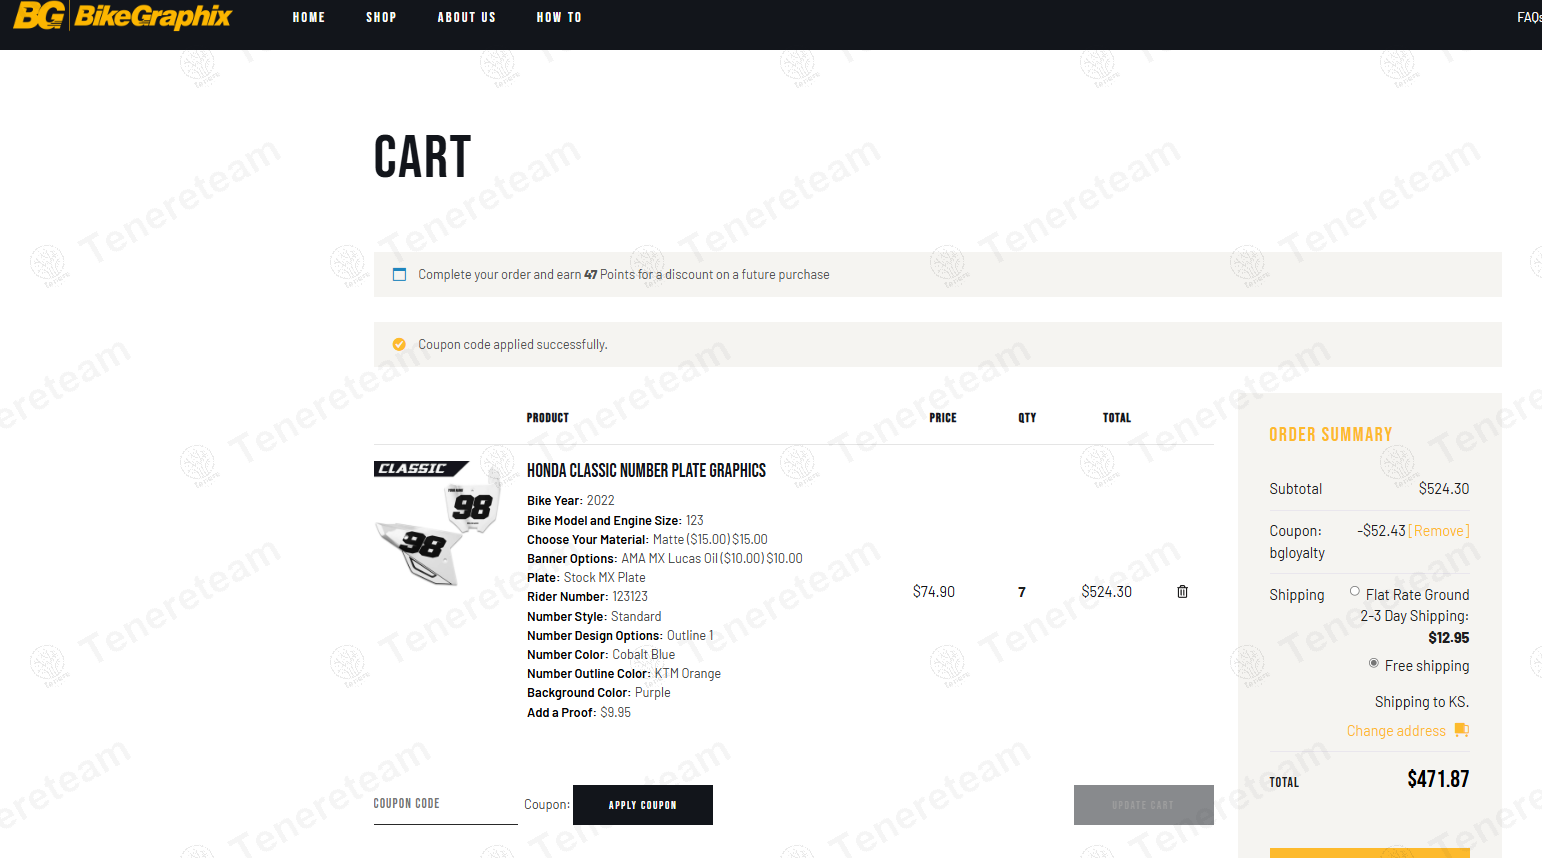
Task: Click the Number Color Cobalt Blue text
Action: pyautogui.click(x=601, y=655)
